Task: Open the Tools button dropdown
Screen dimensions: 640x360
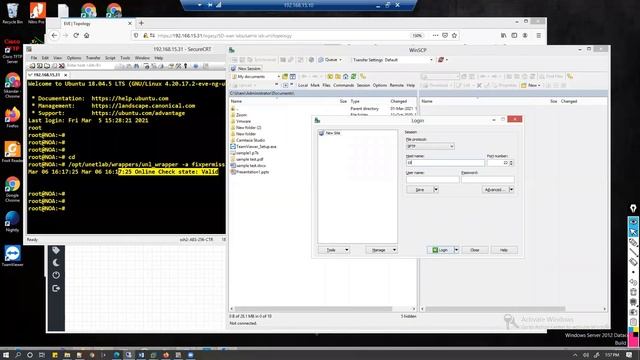Action: point(333,250)
